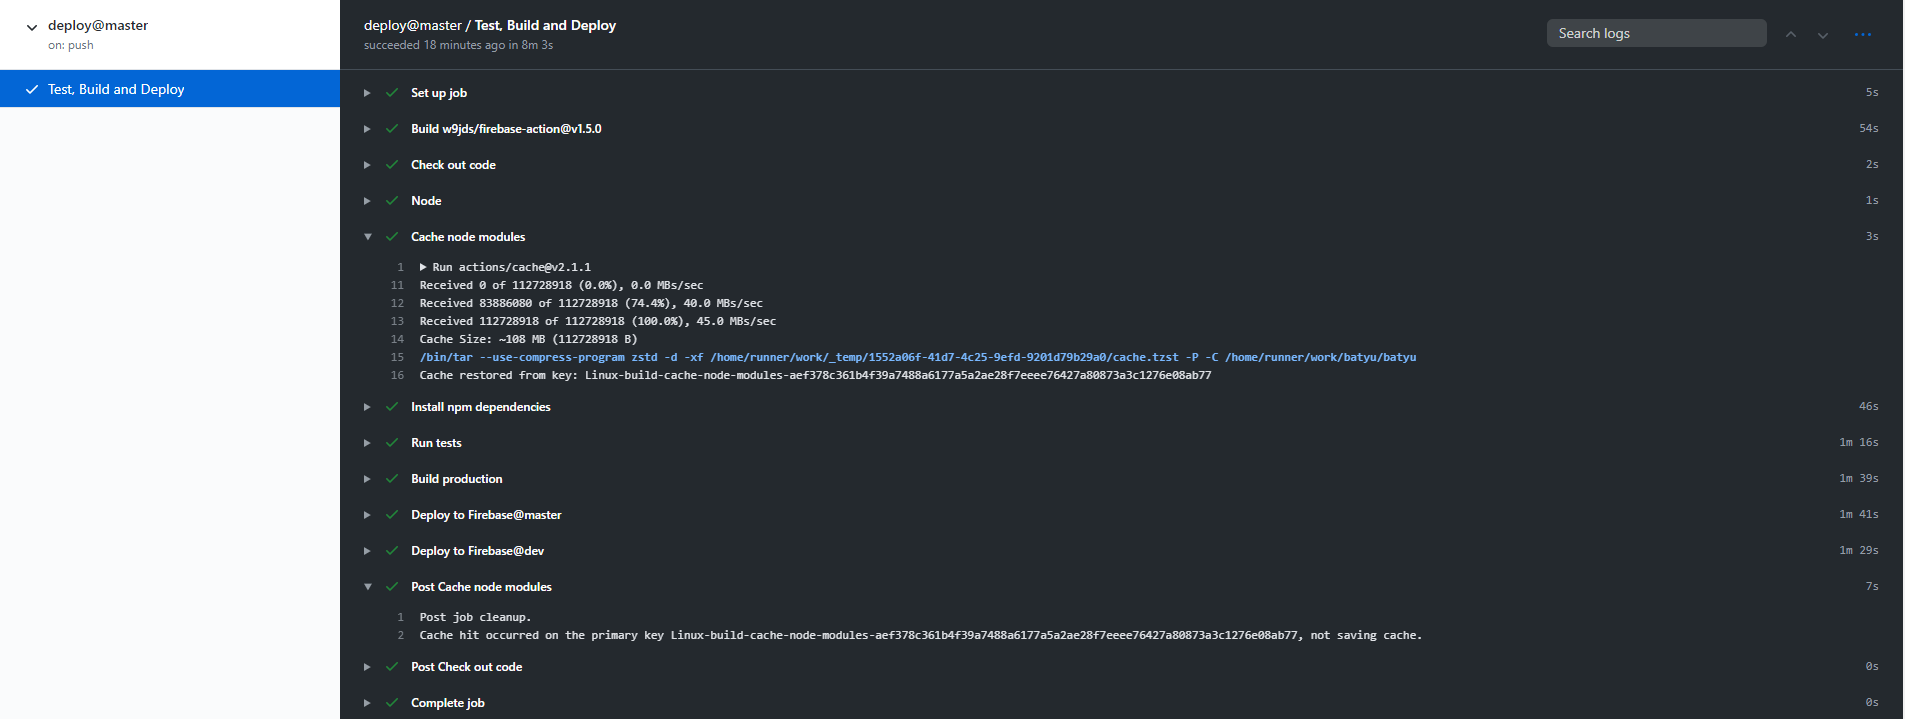Click the Cache hit occurred log line

point(920,635)
